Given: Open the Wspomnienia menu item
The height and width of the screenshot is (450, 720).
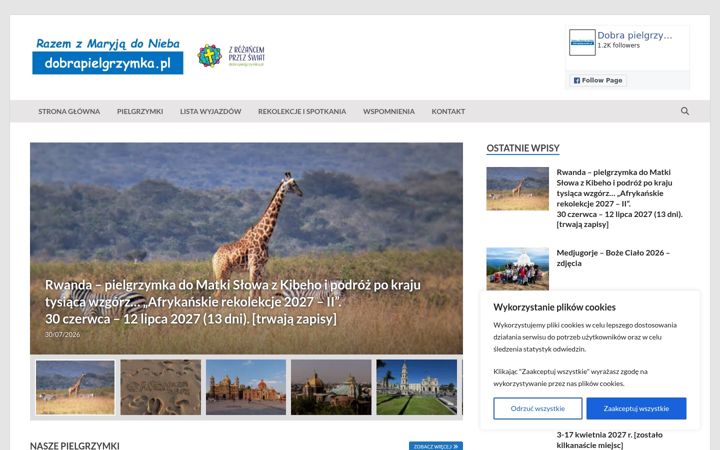Looking at the screenshot, I should [x=388, y=111].
